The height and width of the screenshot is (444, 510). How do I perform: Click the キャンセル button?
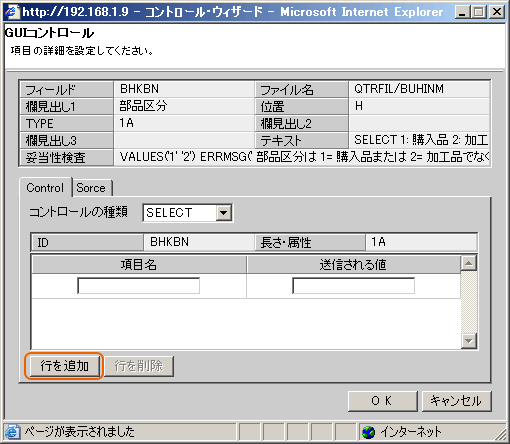point(456,401)
